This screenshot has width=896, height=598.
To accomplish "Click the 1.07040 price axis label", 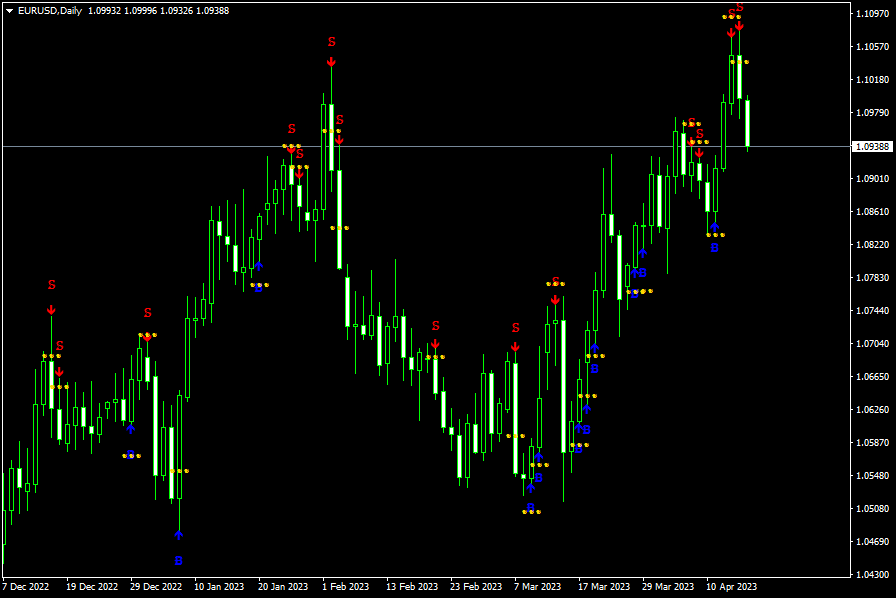I will click(x=873, y=344).
